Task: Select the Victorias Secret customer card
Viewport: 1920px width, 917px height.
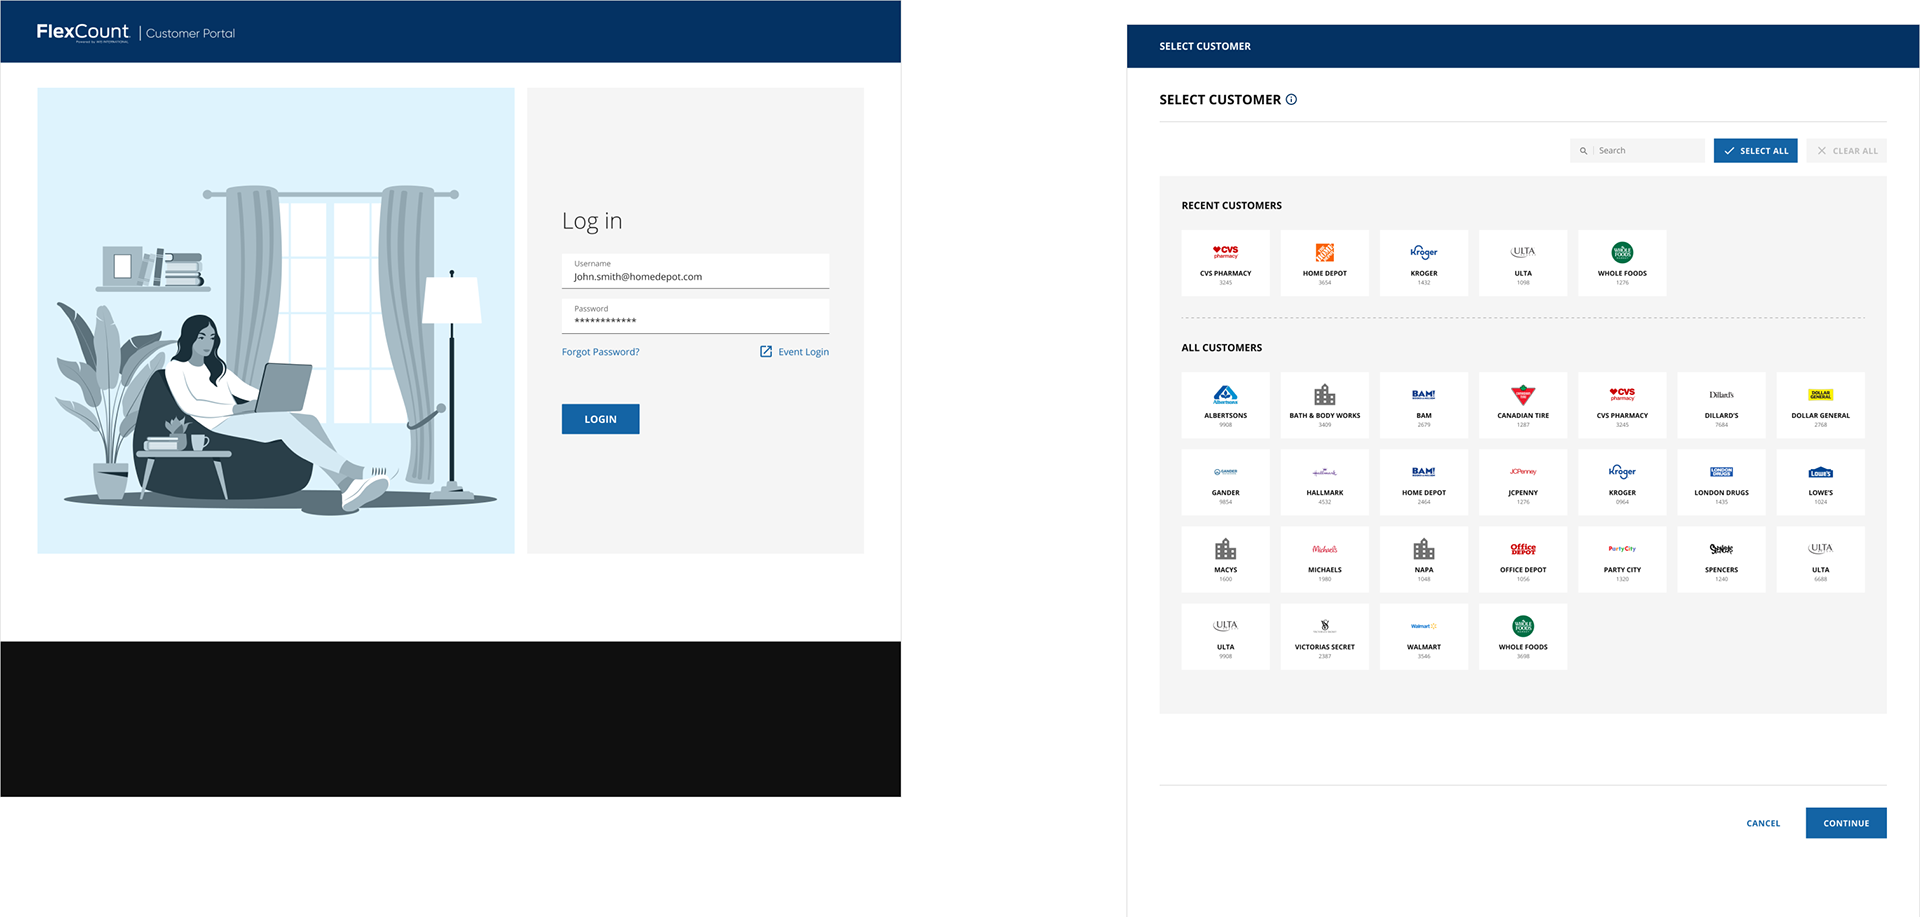Action: [x=1324, y=636]
